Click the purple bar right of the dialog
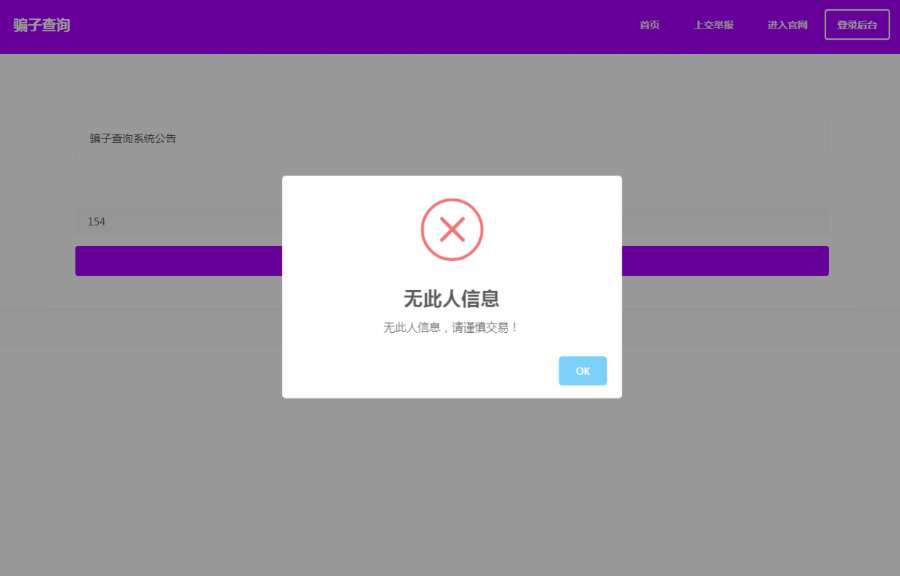900x576 pixels. tap(725, 261)
